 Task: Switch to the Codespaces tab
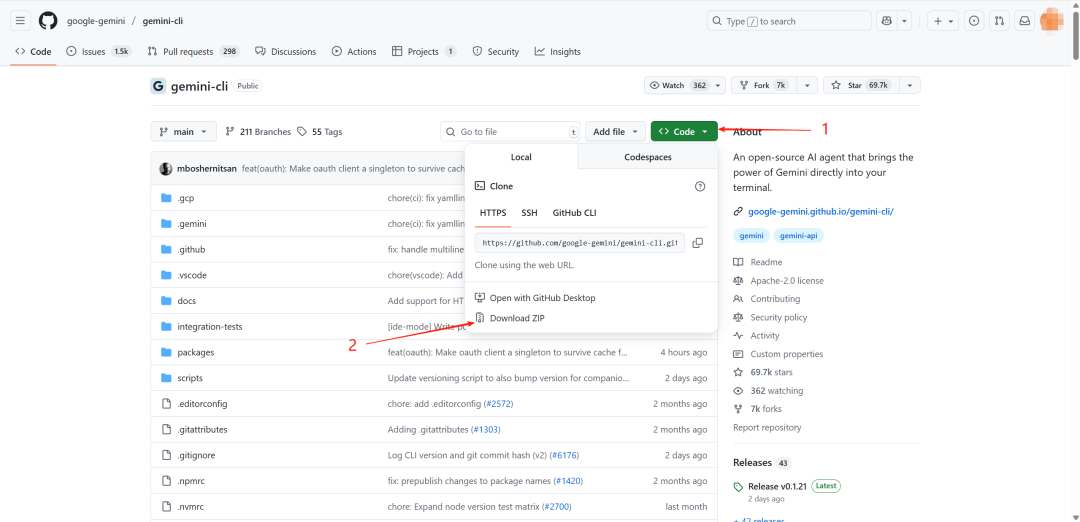point(647,157)
